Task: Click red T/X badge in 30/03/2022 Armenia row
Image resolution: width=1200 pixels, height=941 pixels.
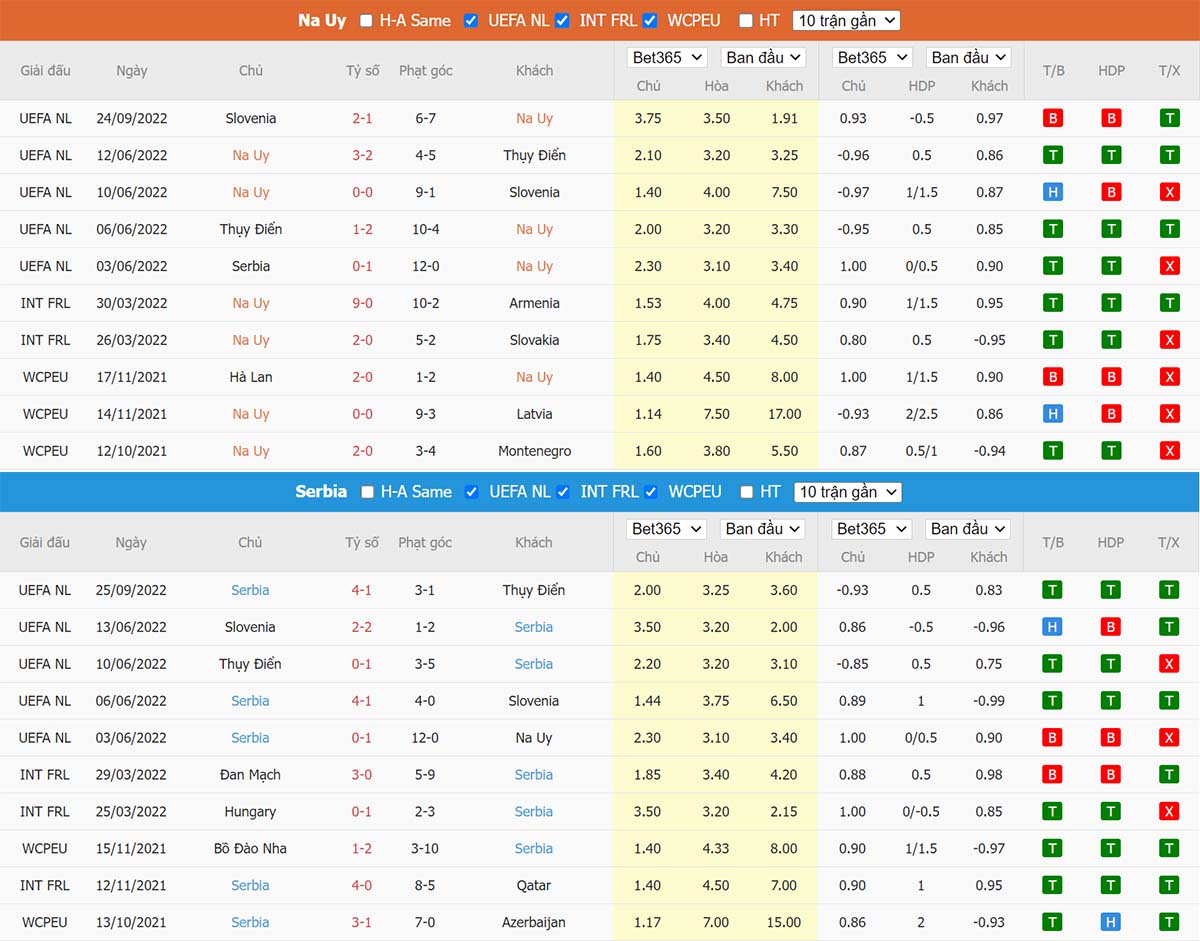Action: (1169, 303)
